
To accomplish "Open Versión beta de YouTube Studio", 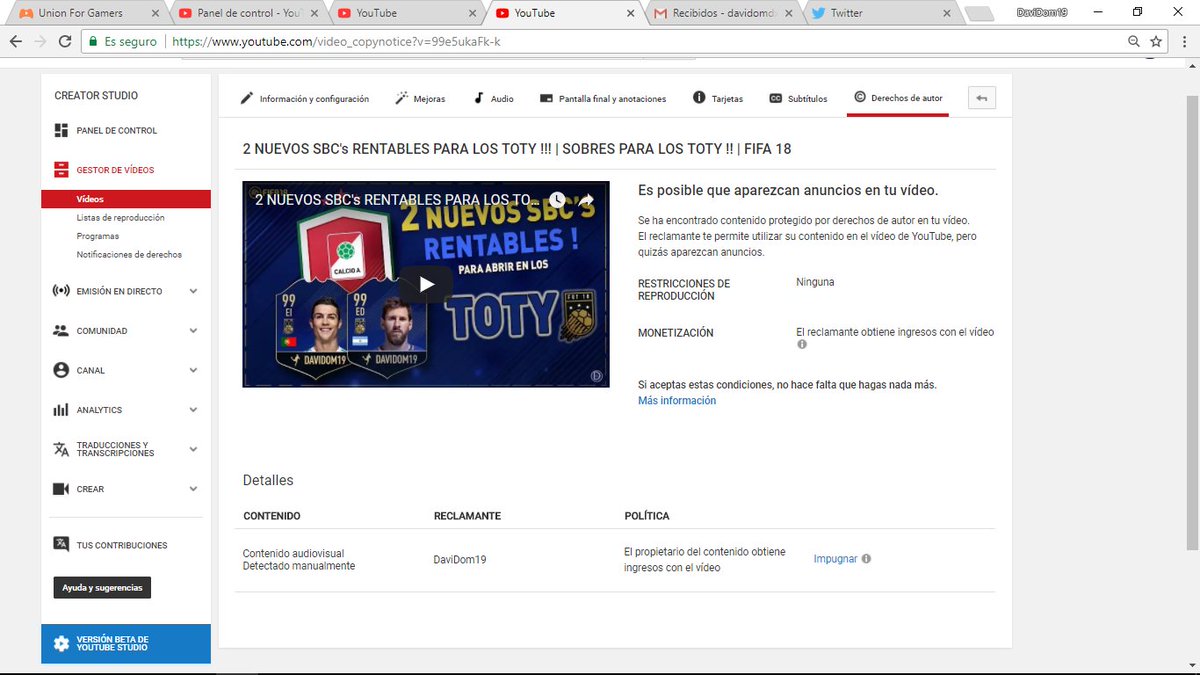I will pos(126,644).
